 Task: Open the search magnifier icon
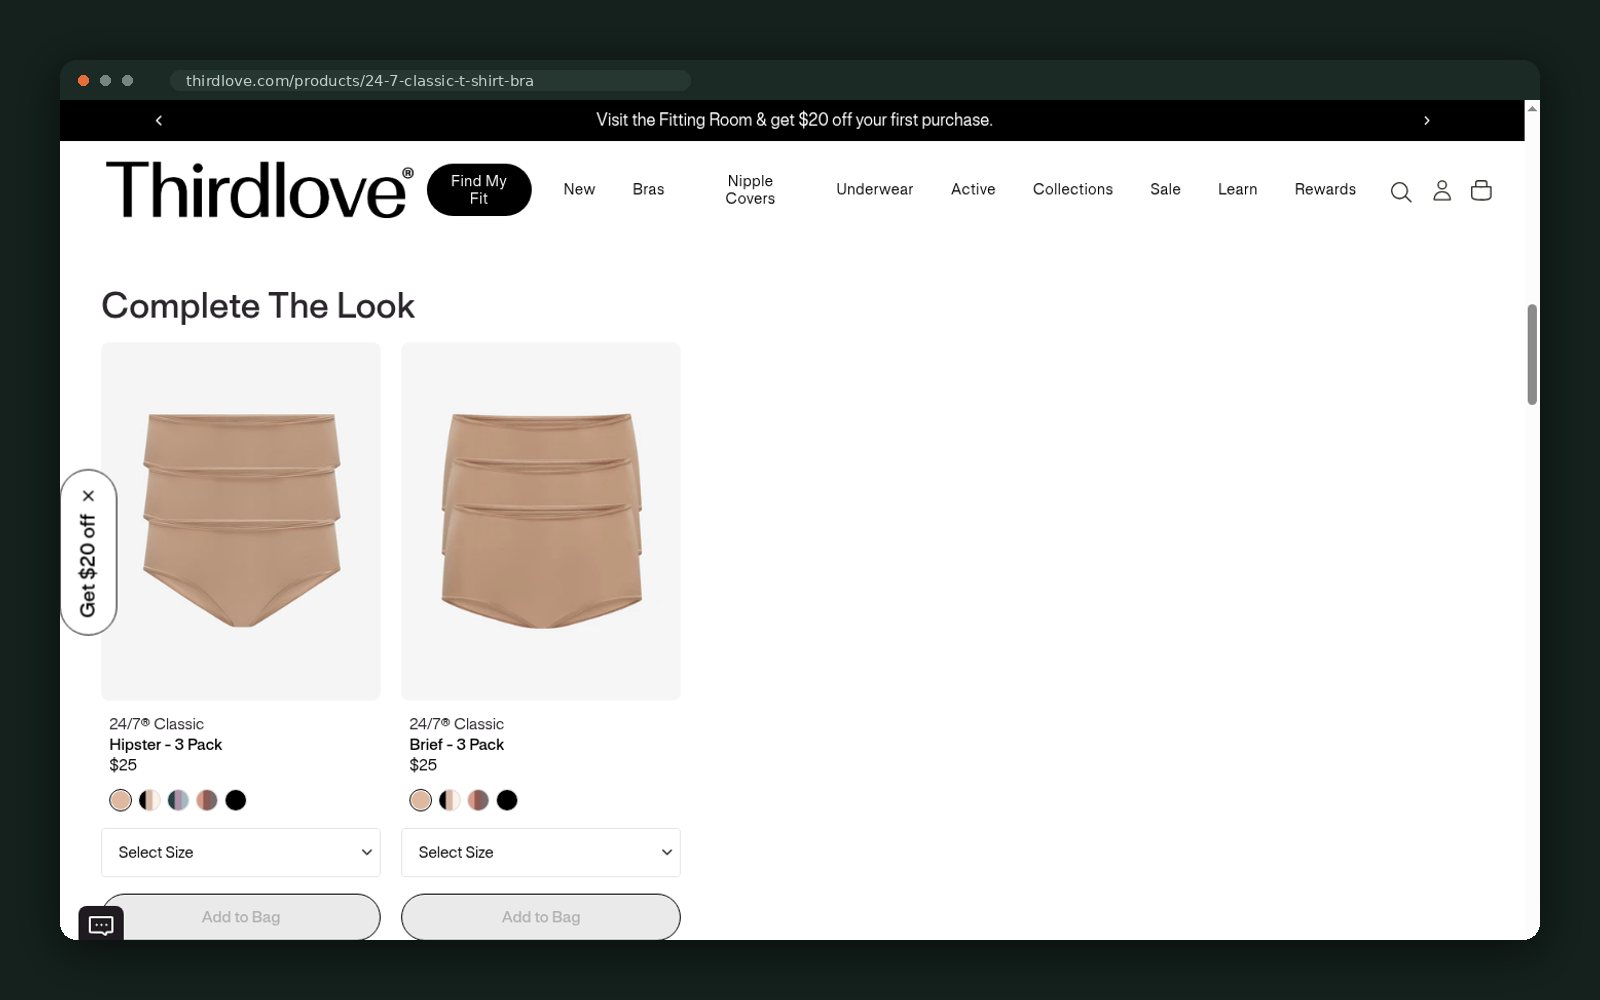pos(1401,191)
